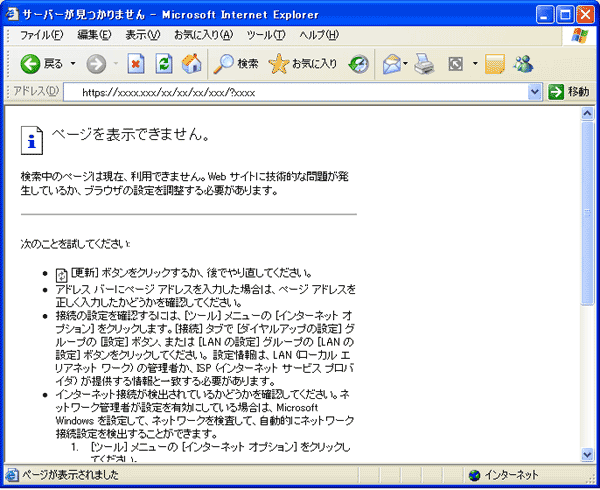Click the Forward arrow icon
Viewport: 600px width, 490px height.
coord(96,63)
